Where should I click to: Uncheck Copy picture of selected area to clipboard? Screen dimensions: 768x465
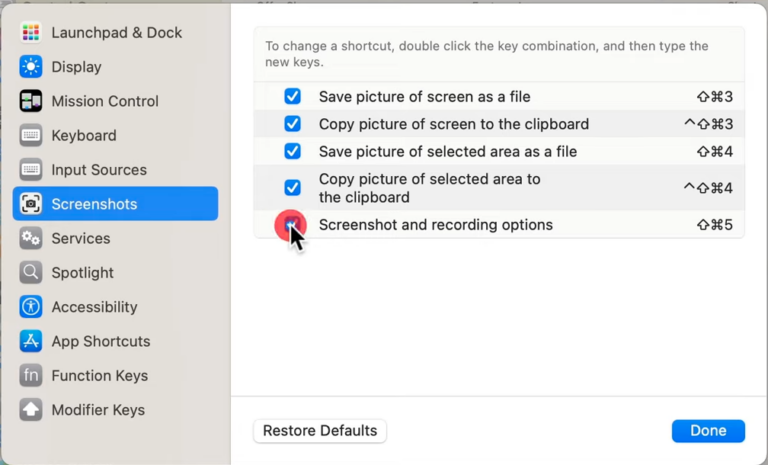(292, 188)
